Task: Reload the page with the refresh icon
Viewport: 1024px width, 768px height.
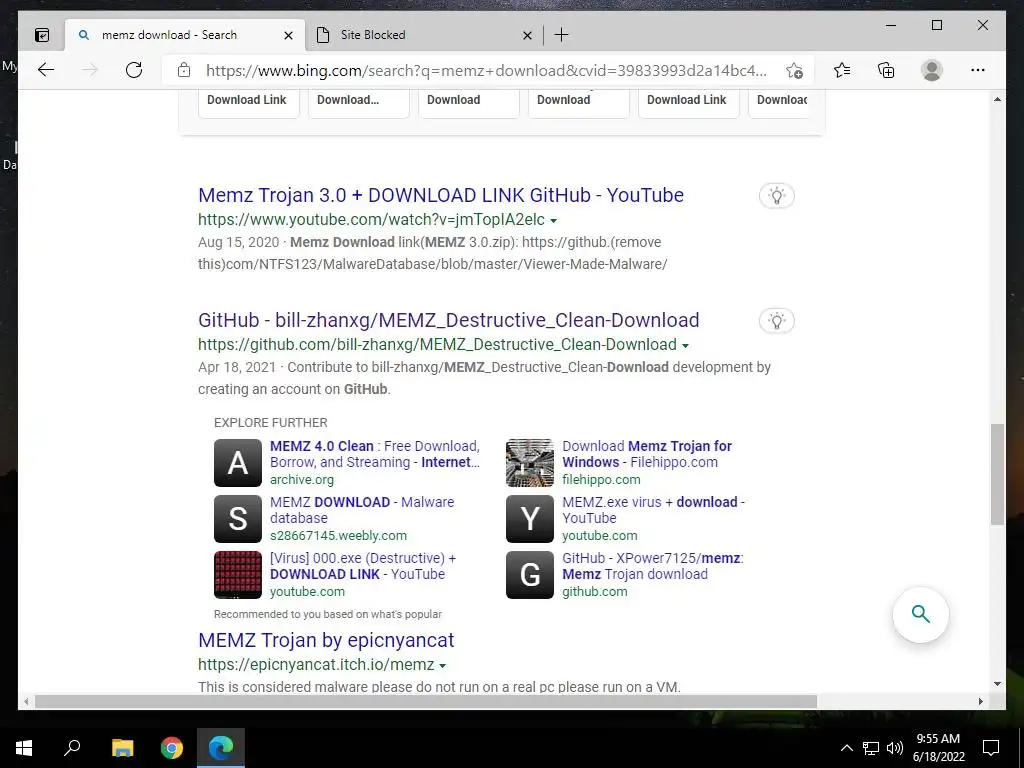Action: [134, 70]
